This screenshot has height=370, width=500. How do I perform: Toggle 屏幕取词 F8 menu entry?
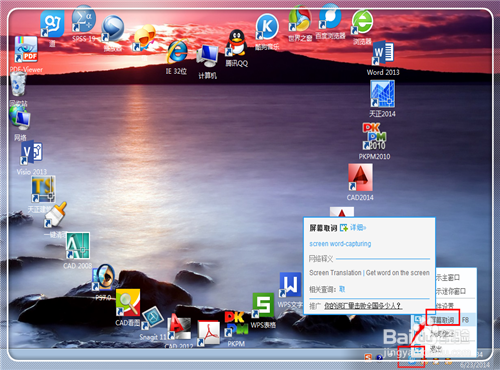(x=445, y=320)
